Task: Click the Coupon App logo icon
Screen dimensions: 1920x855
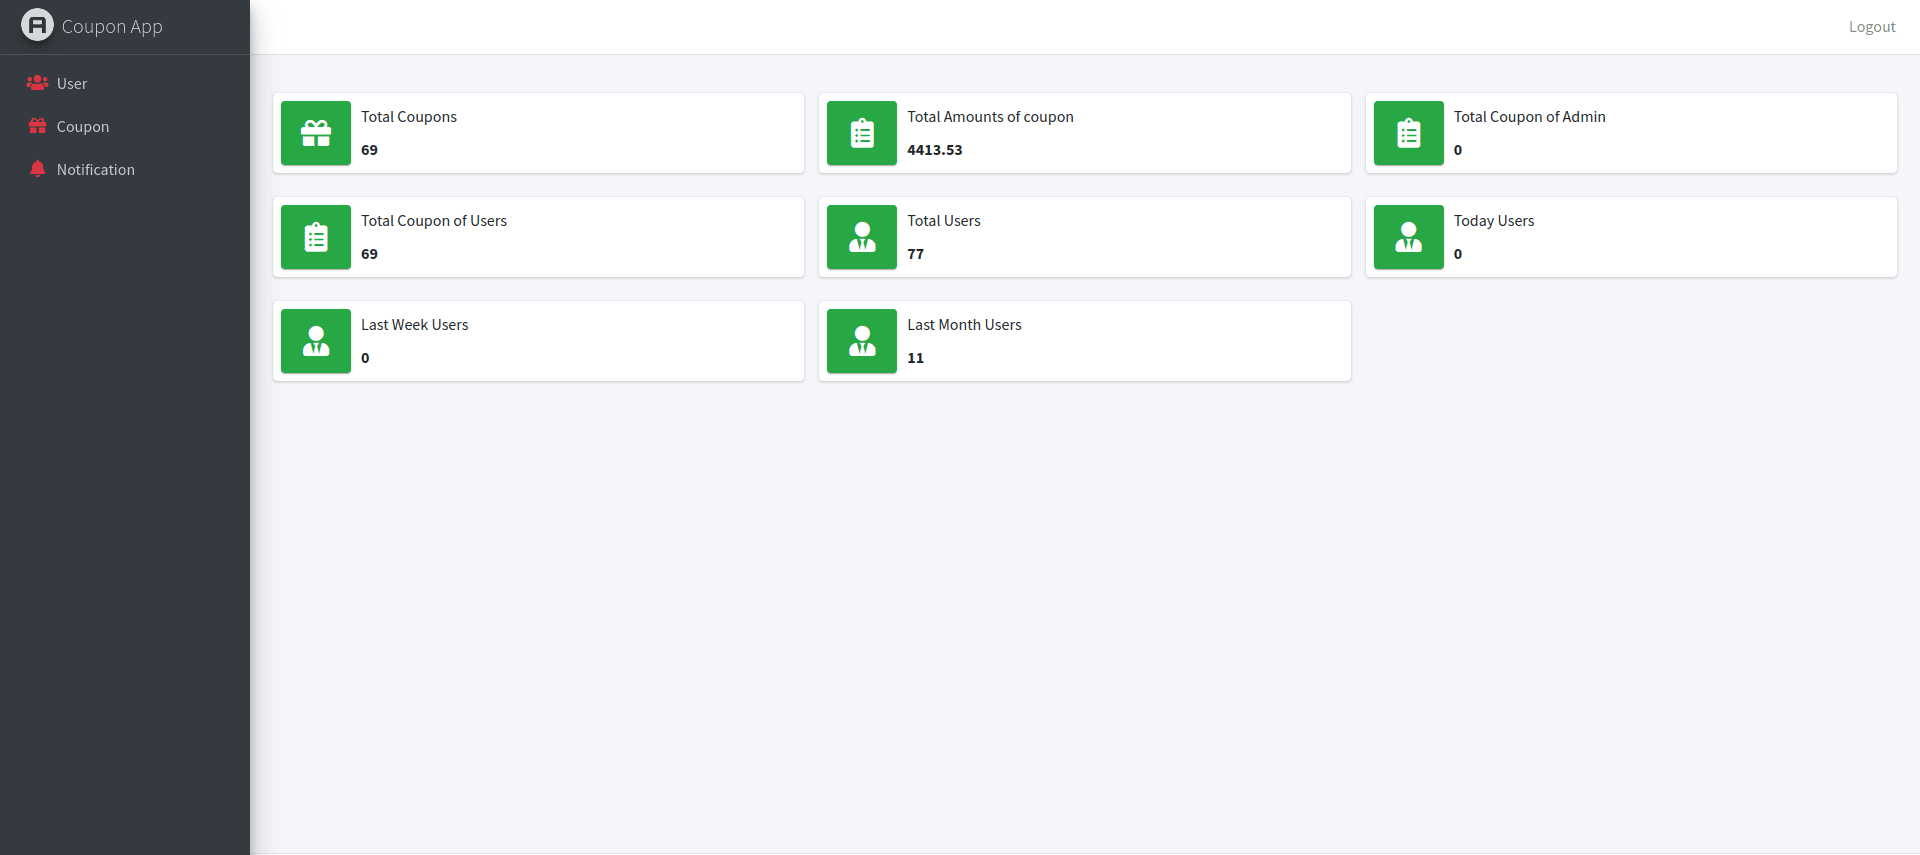Action: pyautogui.click(x=37, y=25)
